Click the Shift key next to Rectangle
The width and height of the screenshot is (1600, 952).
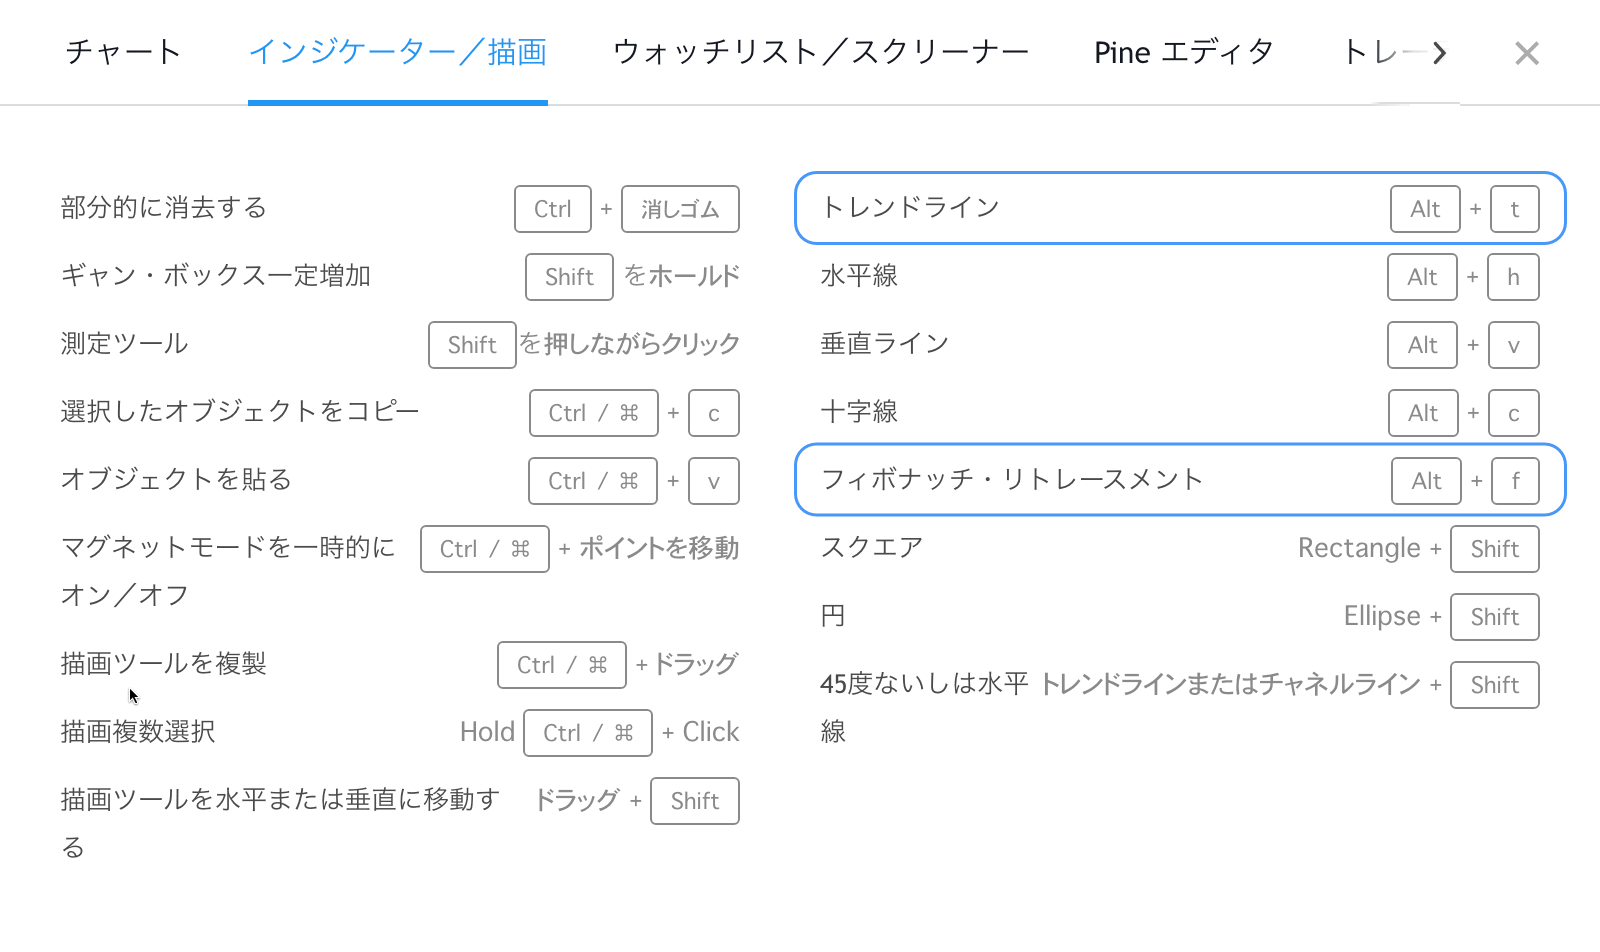click(1494, 549)
